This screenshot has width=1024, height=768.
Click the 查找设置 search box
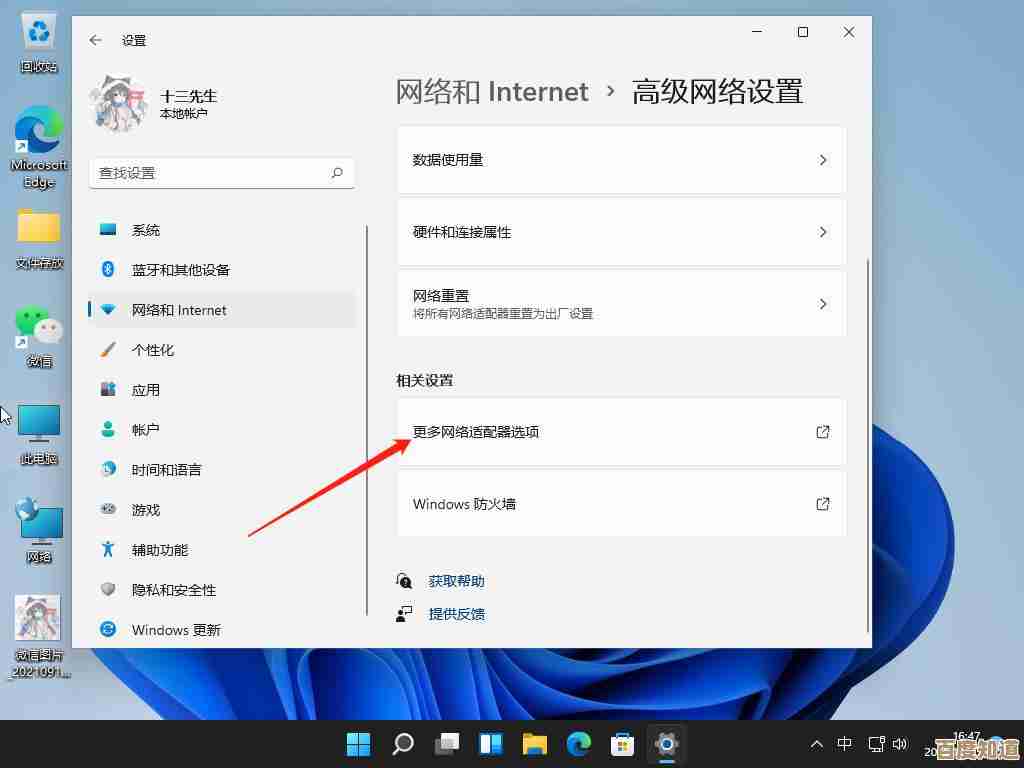tap(222, 172)
